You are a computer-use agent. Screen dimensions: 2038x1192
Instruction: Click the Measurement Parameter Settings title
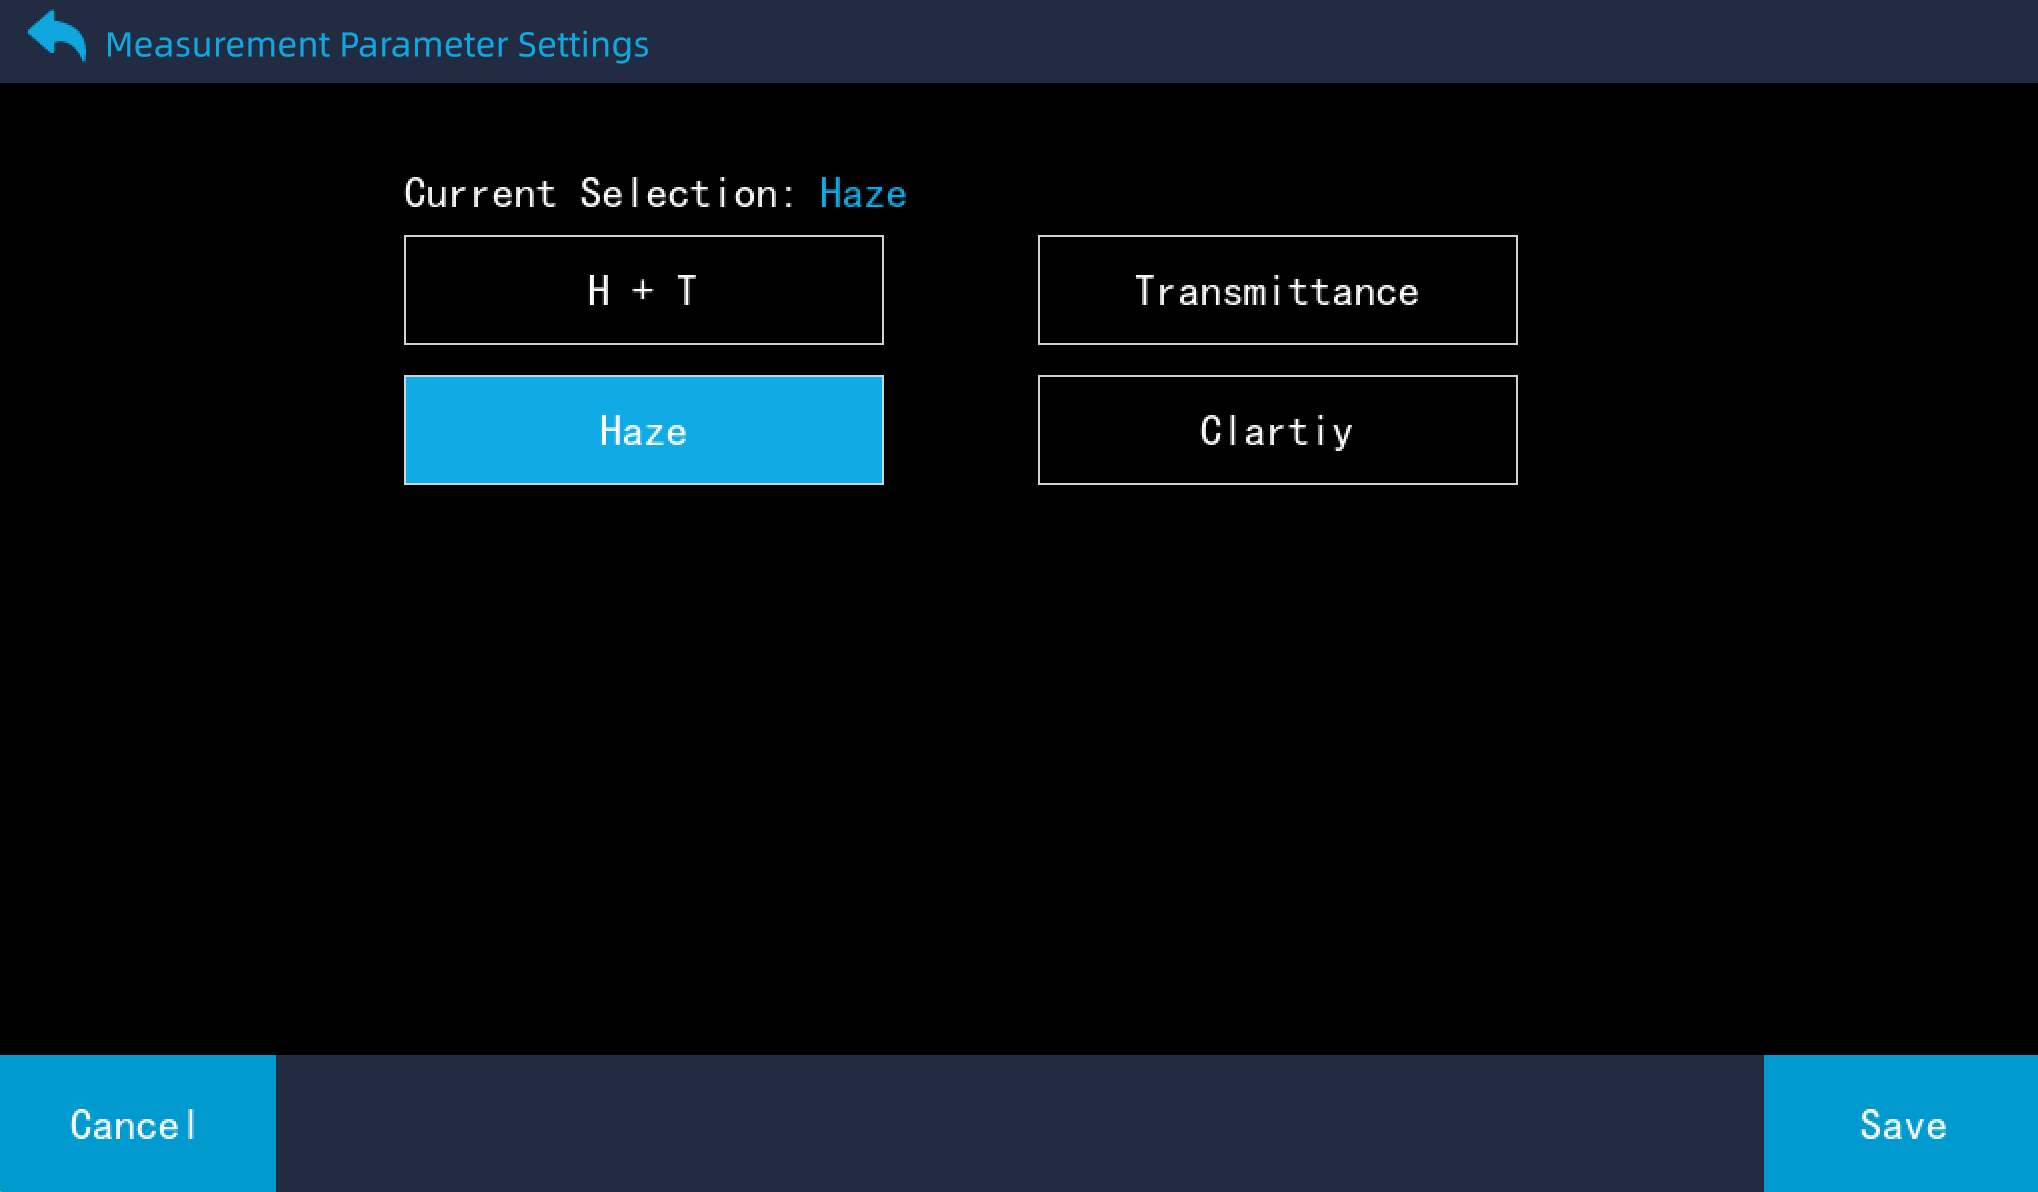(377, 44)
